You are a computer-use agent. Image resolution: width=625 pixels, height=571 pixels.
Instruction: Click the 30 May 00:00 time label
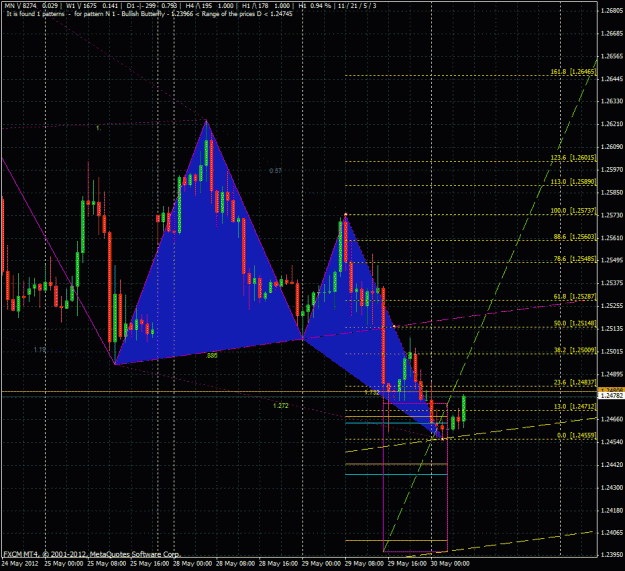coord(450,564)
